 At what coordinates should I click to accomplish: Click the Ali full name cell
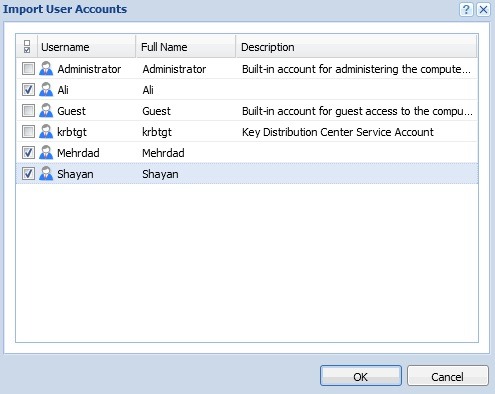coord(148,90)
